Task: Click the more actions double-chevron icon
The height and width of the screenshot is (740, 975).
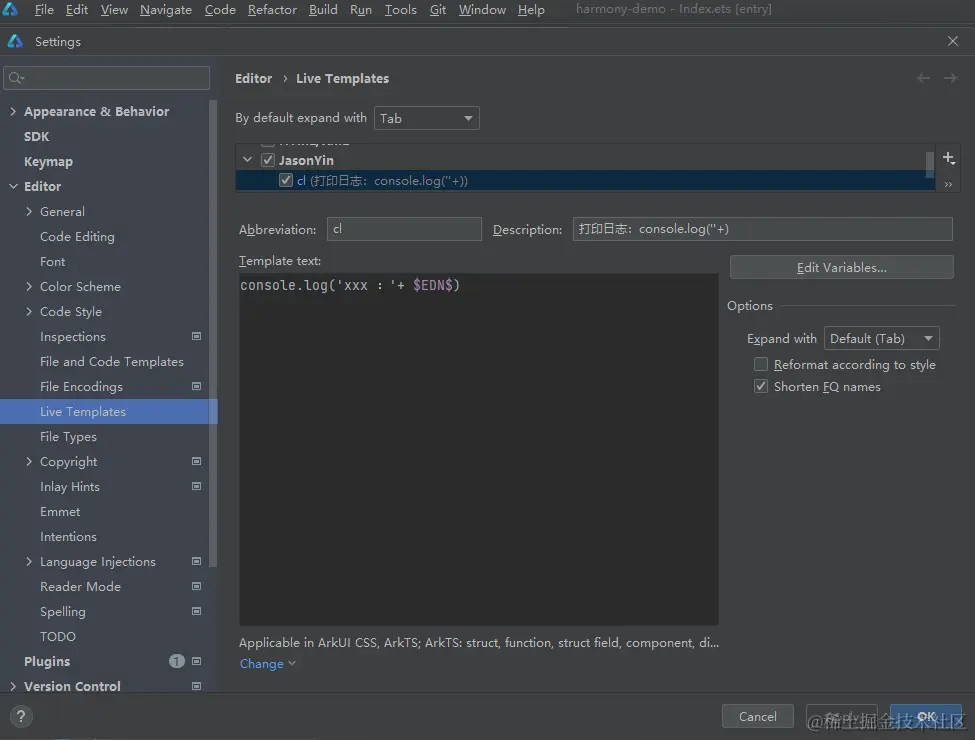Action: click(x=948, y=185)
